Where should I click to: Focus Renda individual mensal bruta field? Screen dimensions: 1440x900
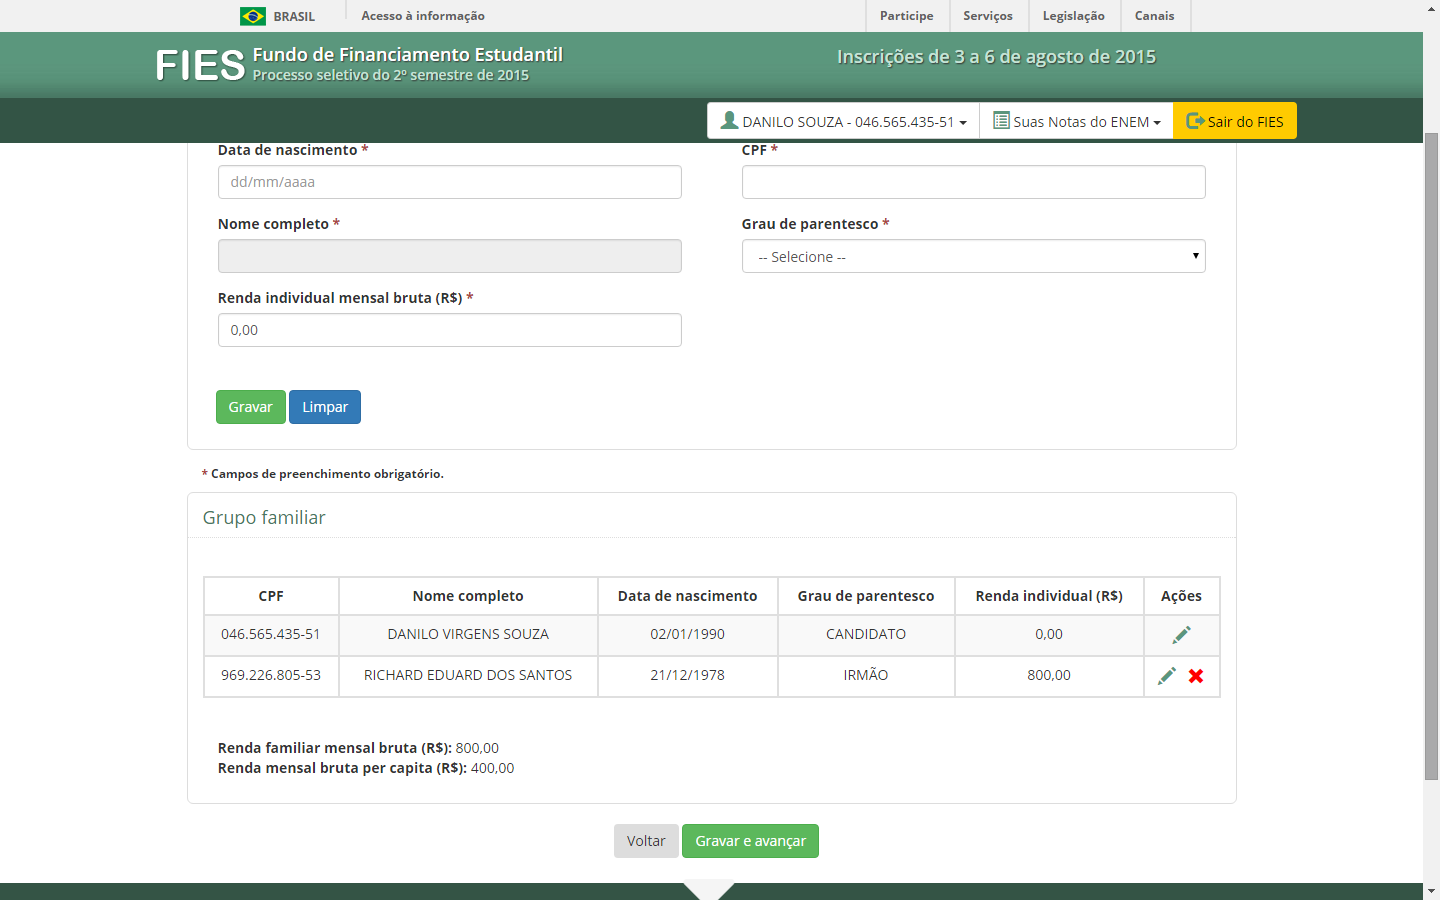[450, 330]
